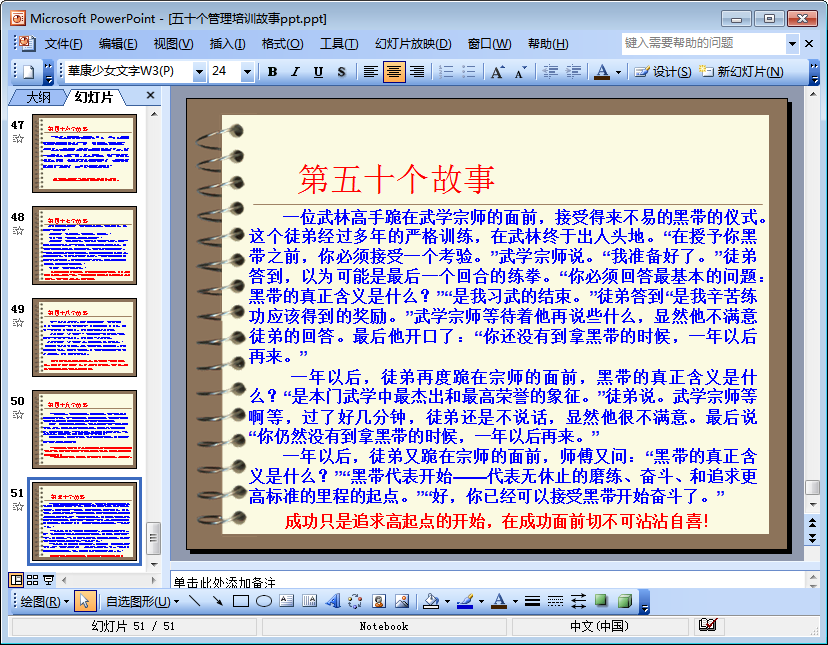Choose line style thickness
The height and width of the screenshot is (645, 828).
[x=532, y=601]
